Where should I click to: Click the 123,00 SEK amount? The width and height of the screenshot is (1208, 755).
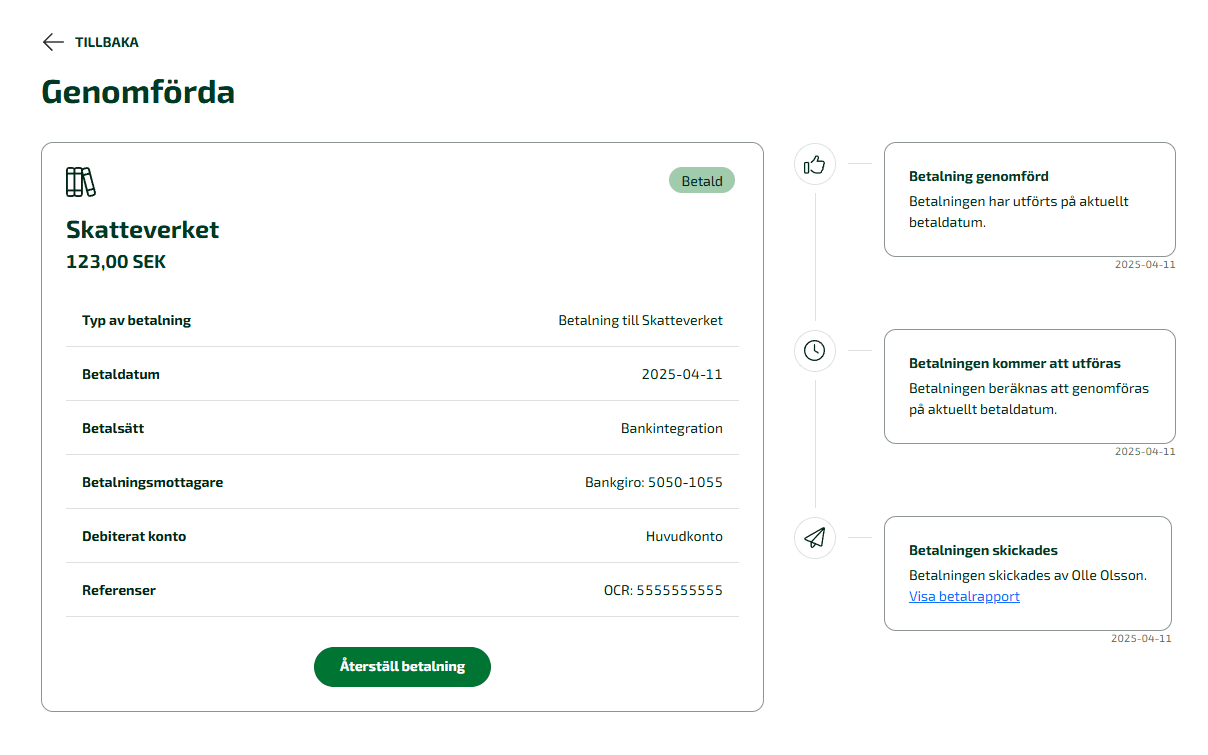(116, 262)
